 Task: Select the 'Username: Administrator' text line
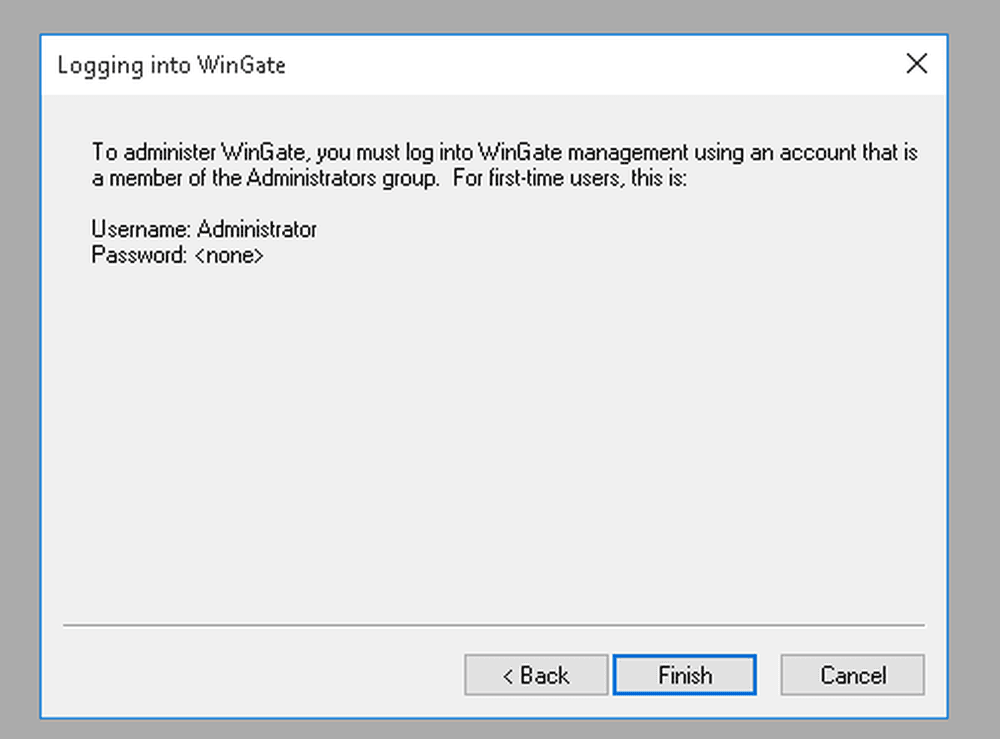204,229
